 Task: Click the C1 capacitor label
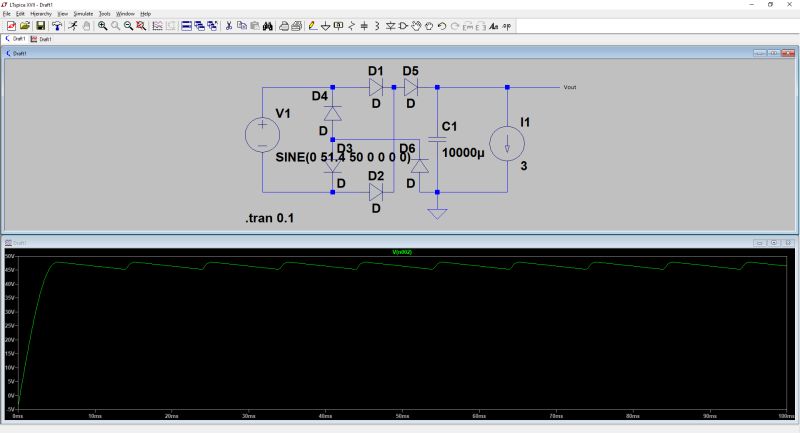tap(449, 126)
